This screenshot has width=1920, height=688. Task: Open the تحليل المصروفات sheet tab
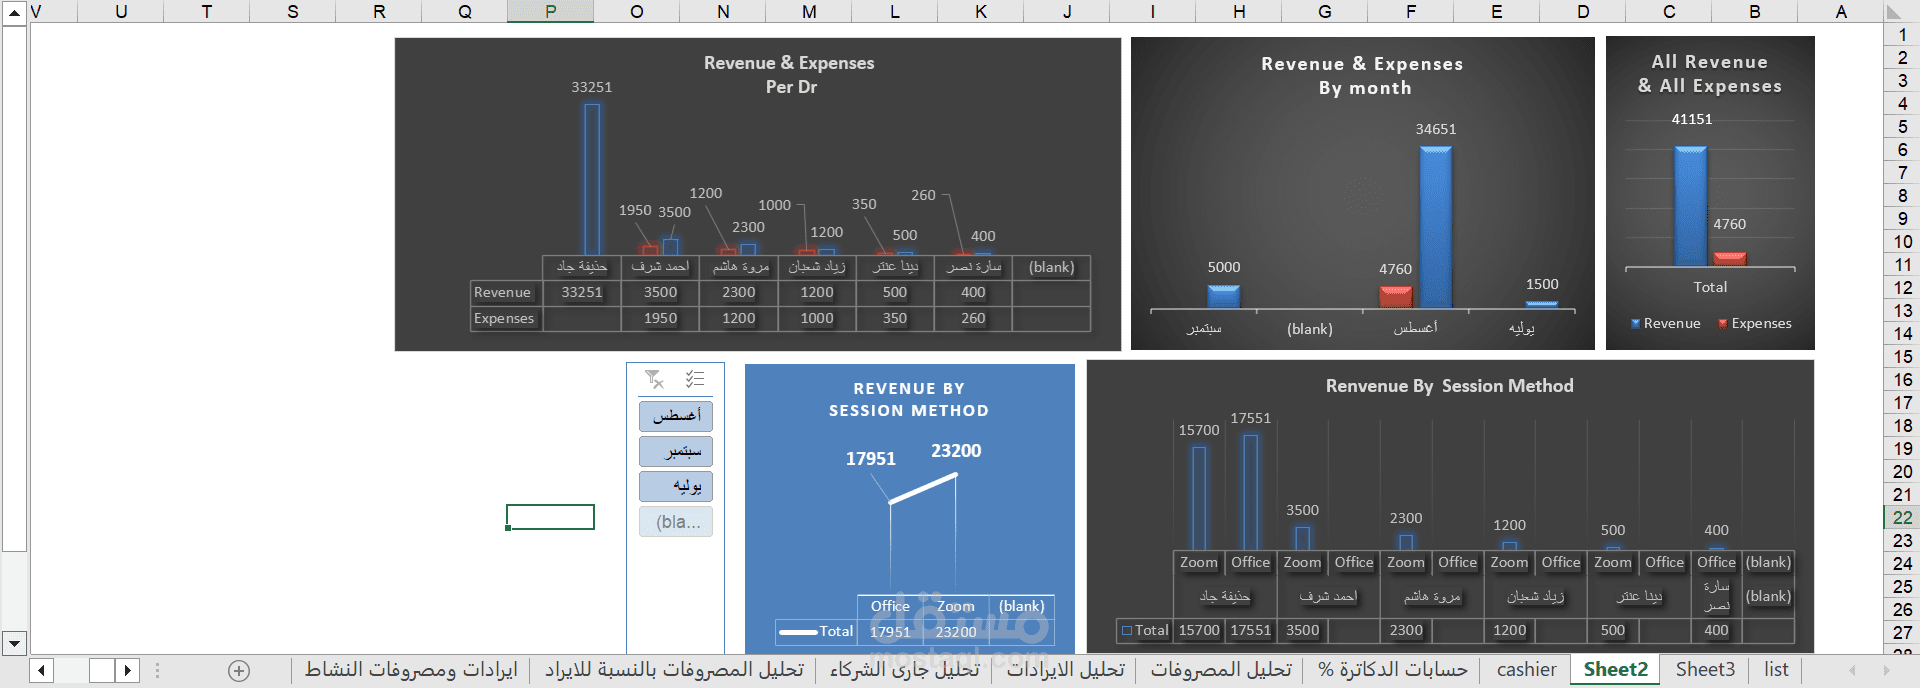click(1221, 670)
